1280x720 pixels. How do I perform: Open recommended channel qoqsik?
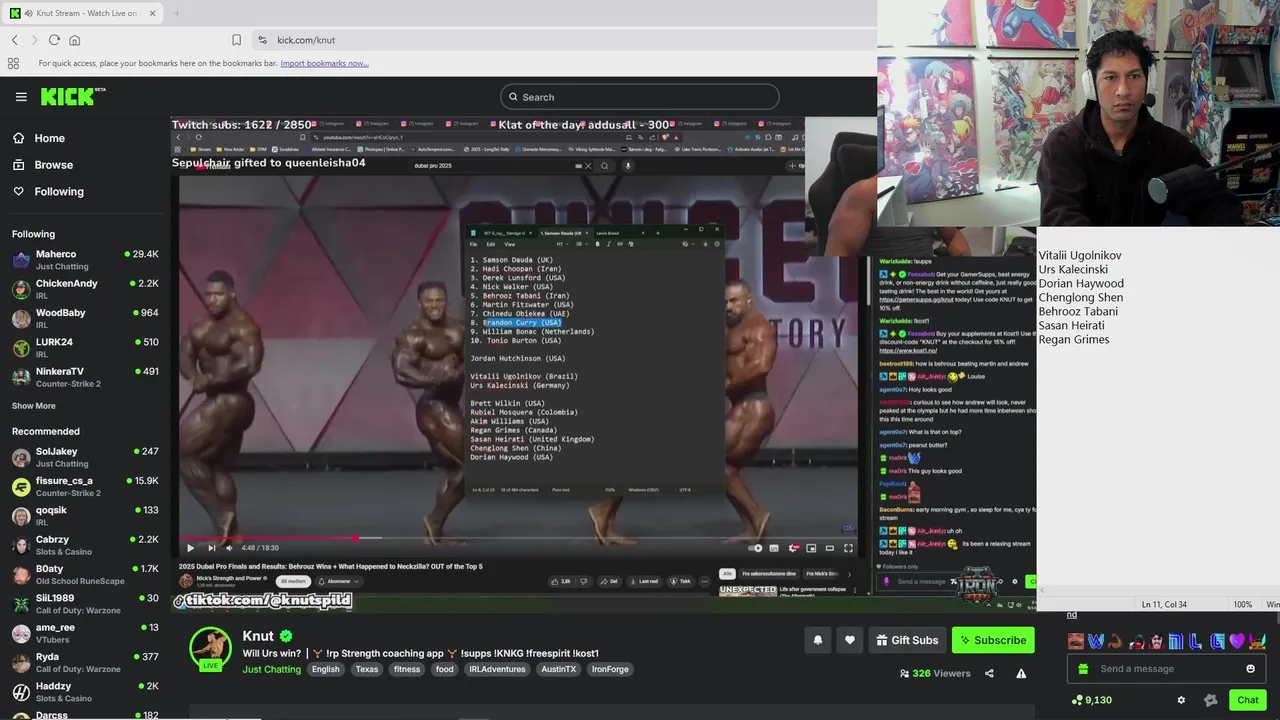(x=85, y=515)
